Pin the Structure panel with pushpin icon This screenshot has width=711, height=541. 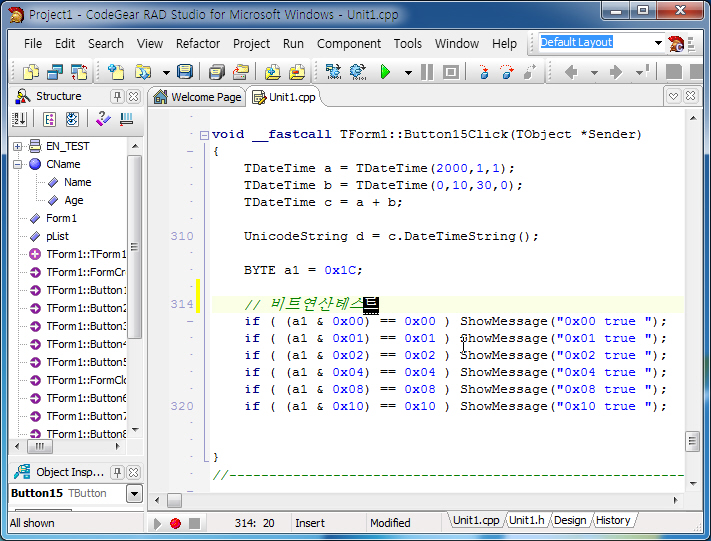(x=117, y=97)
